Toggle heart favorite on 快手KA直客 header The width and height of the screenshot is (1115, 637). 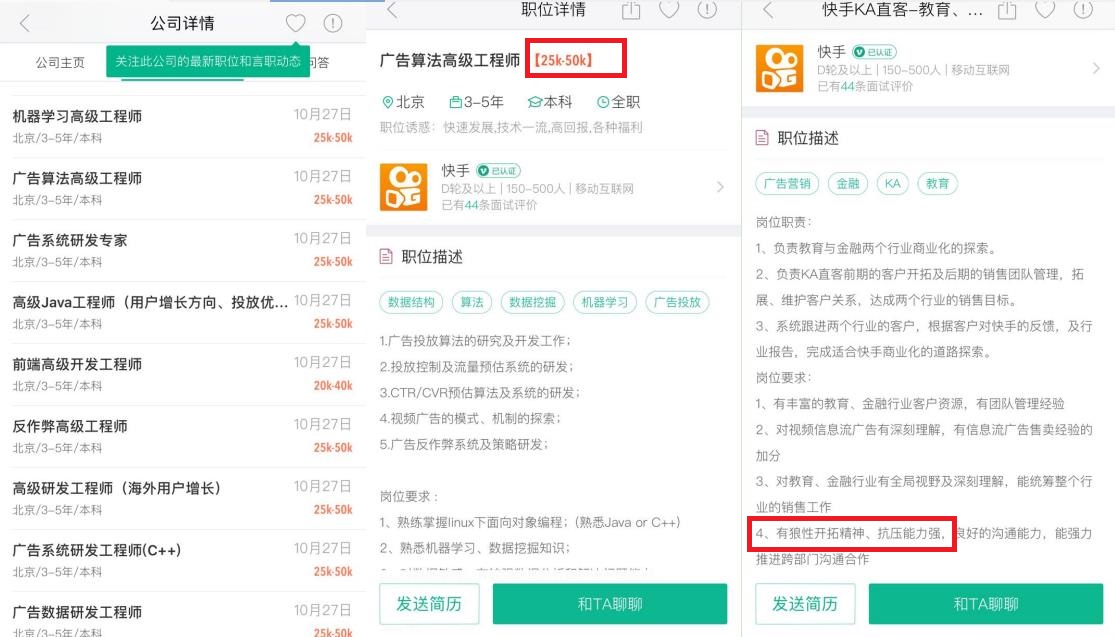[1045, 10]
